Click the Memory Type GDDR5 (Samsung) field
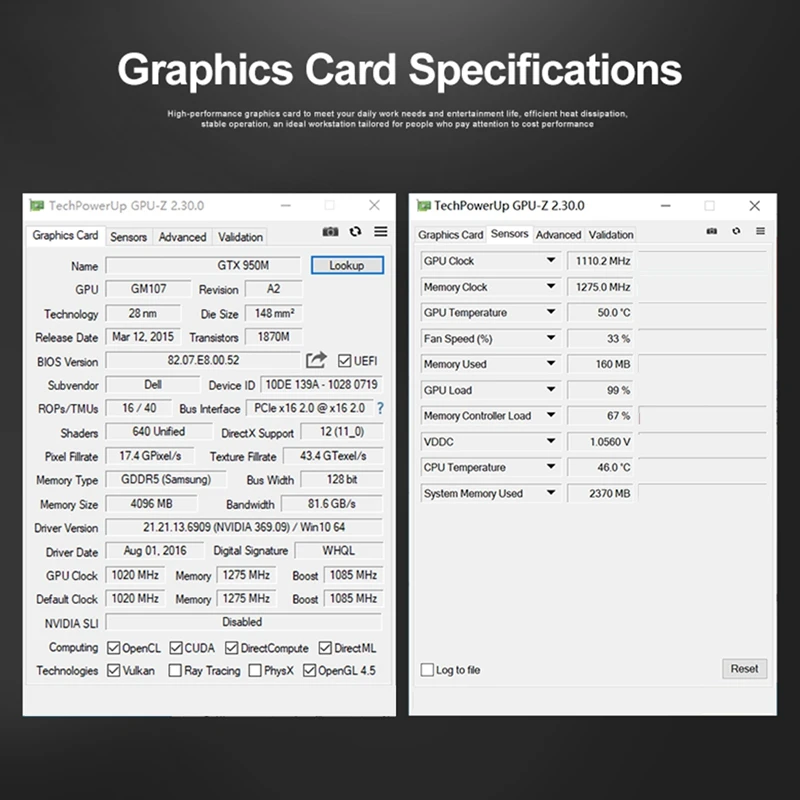 point(166,480)
